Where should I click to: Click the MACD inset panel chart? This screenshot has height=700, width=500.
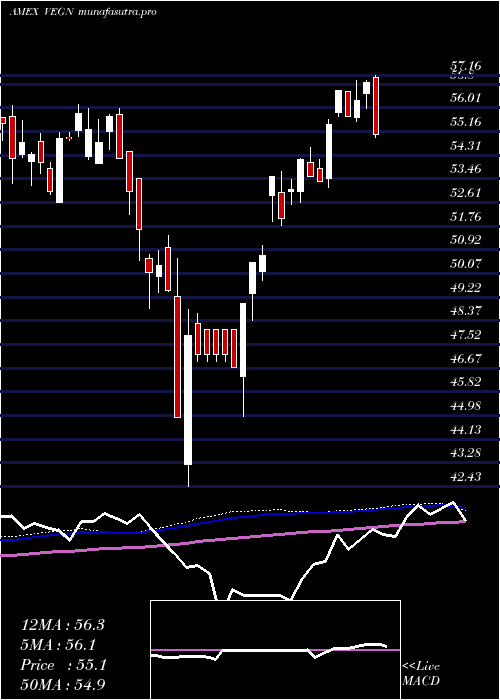[x=275, y=650]
